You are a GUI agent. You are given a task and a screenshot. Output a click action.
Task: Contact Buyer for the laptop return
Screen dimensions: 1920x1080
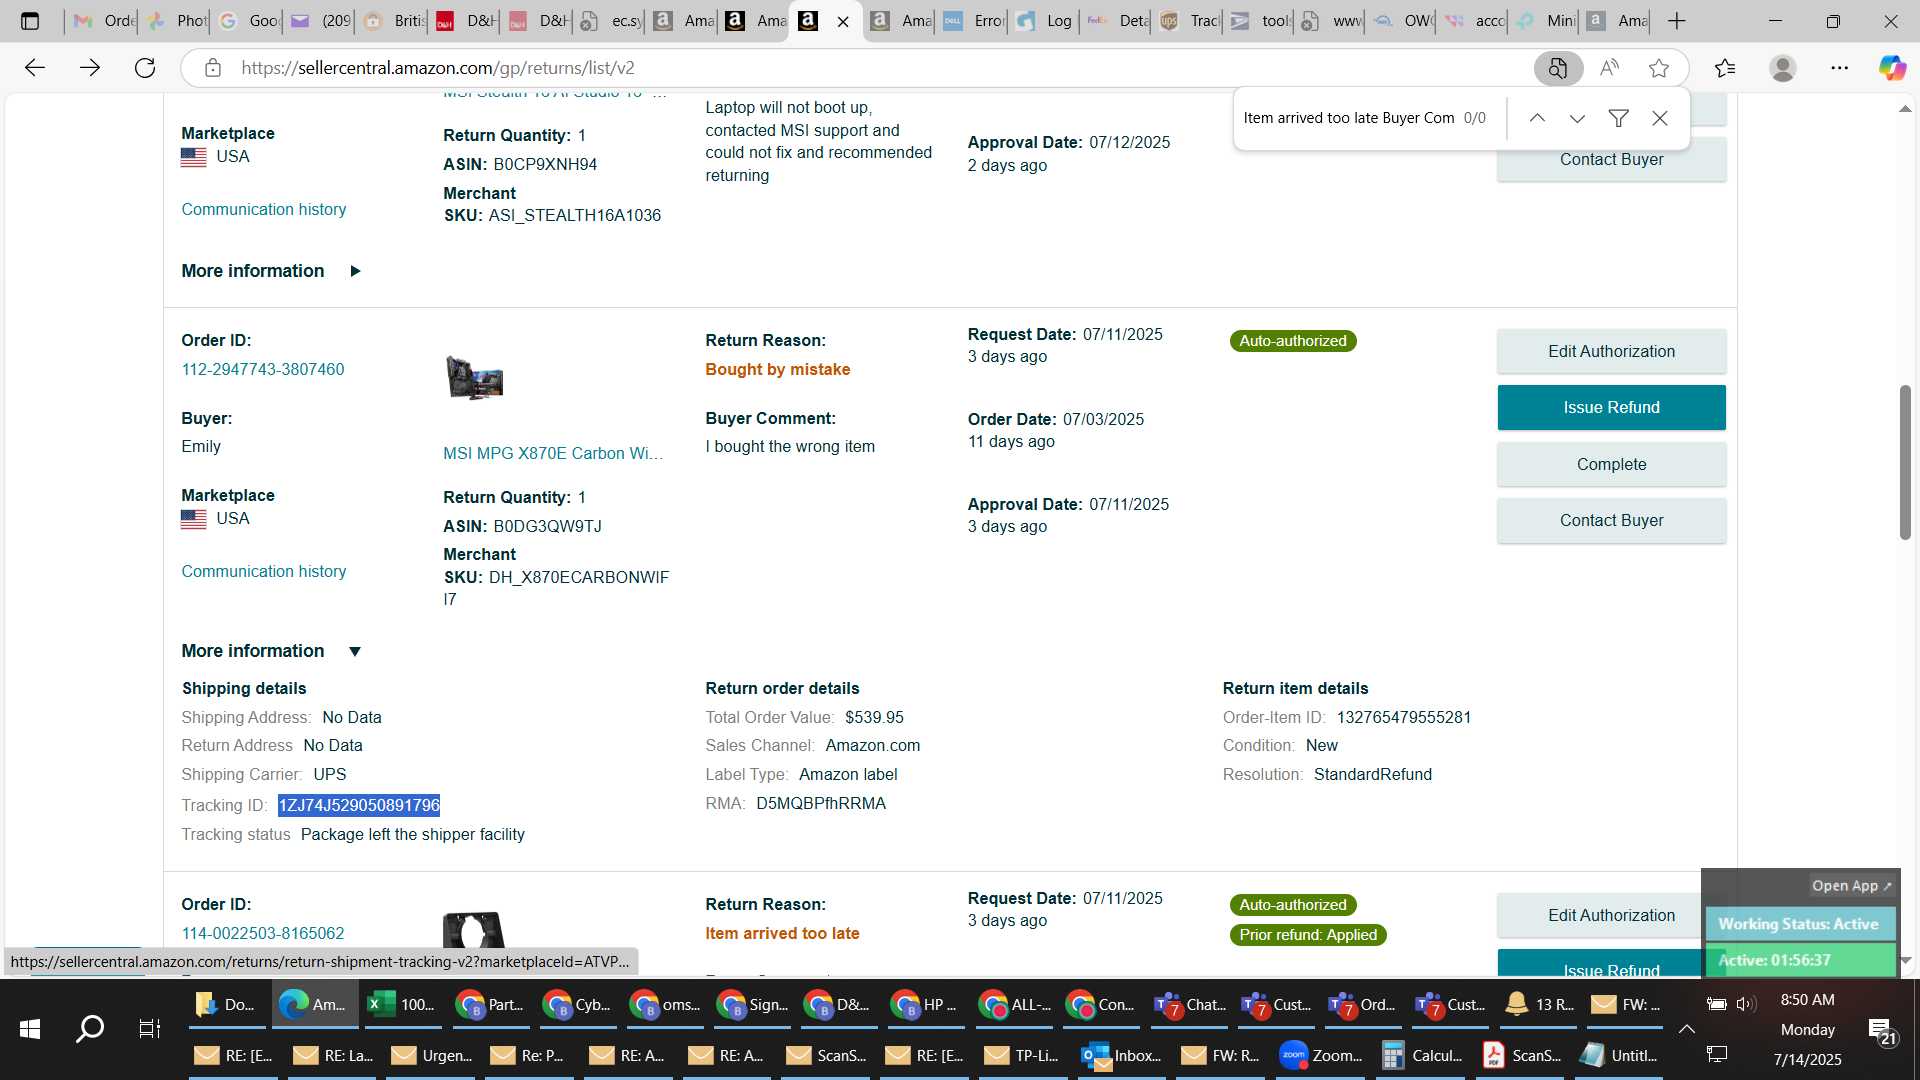click(1611, 159)
